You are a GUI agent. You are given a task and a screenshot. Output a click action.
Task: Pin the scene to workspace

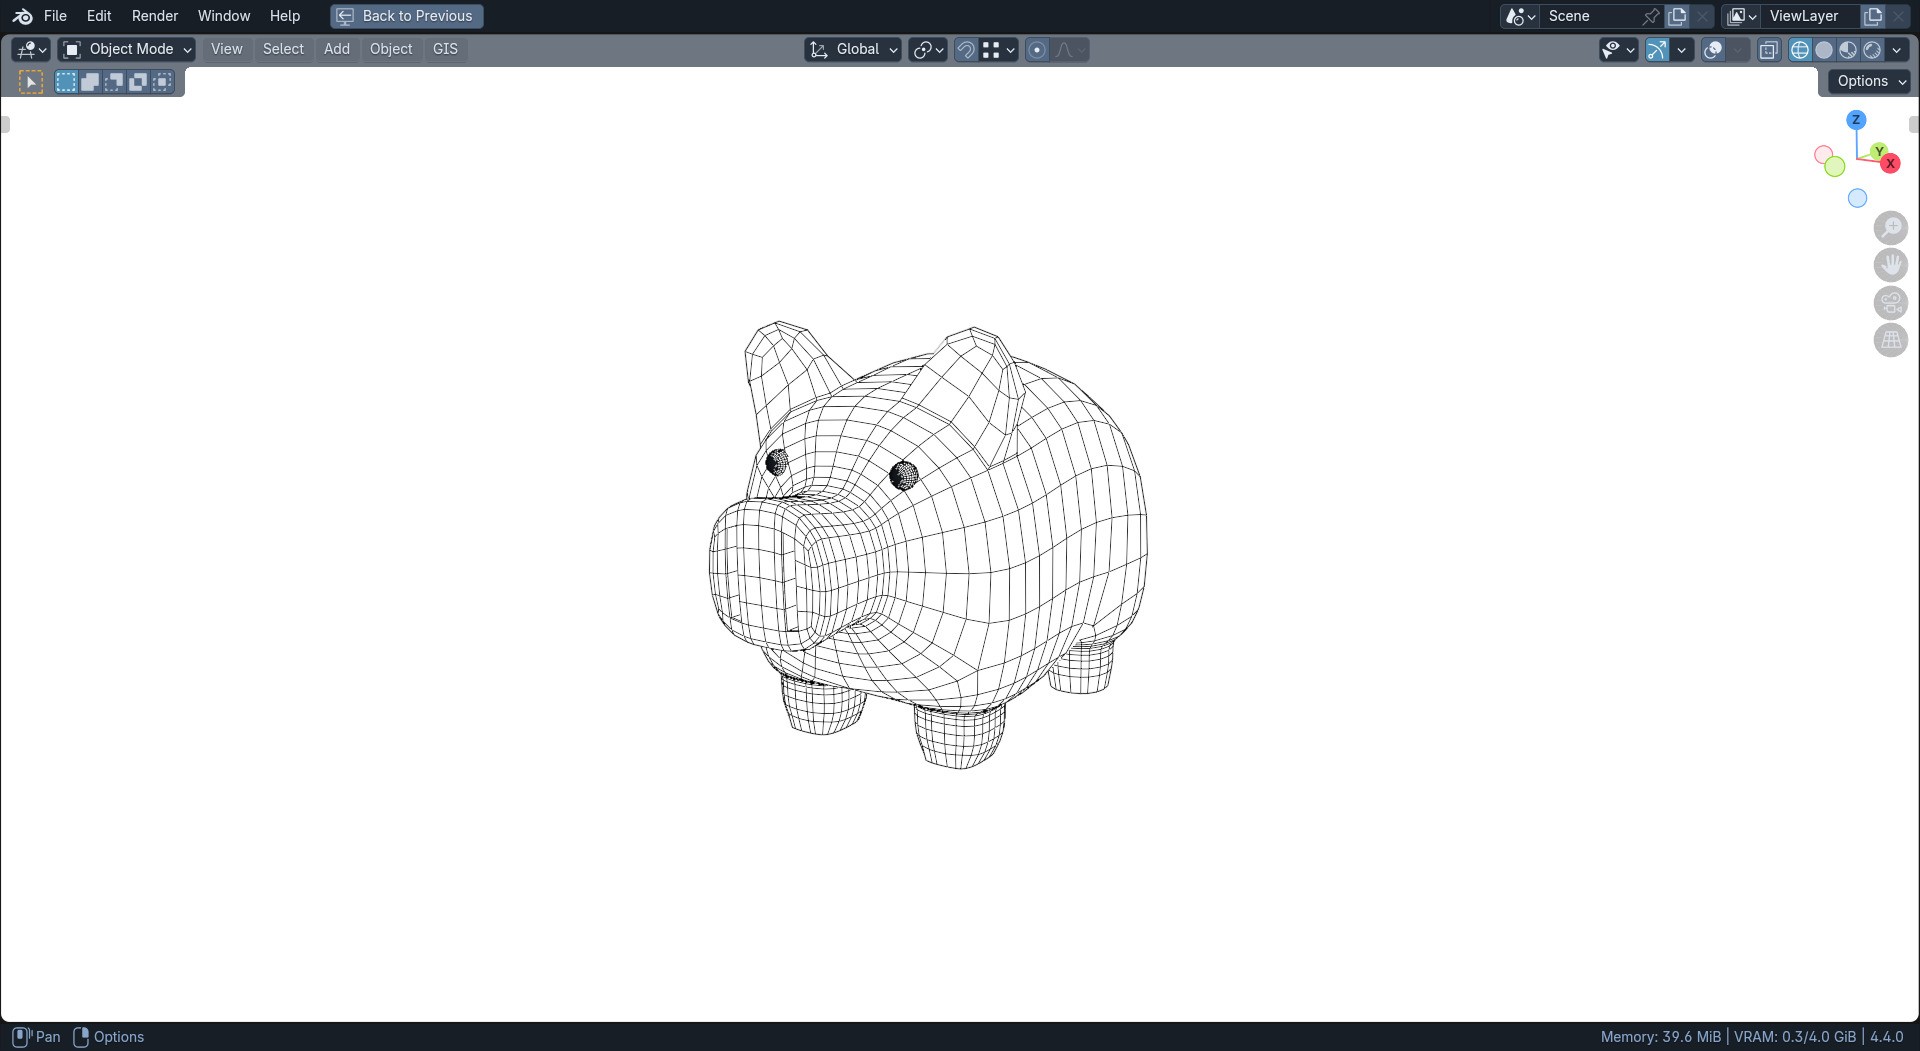tap(1651, 16)
